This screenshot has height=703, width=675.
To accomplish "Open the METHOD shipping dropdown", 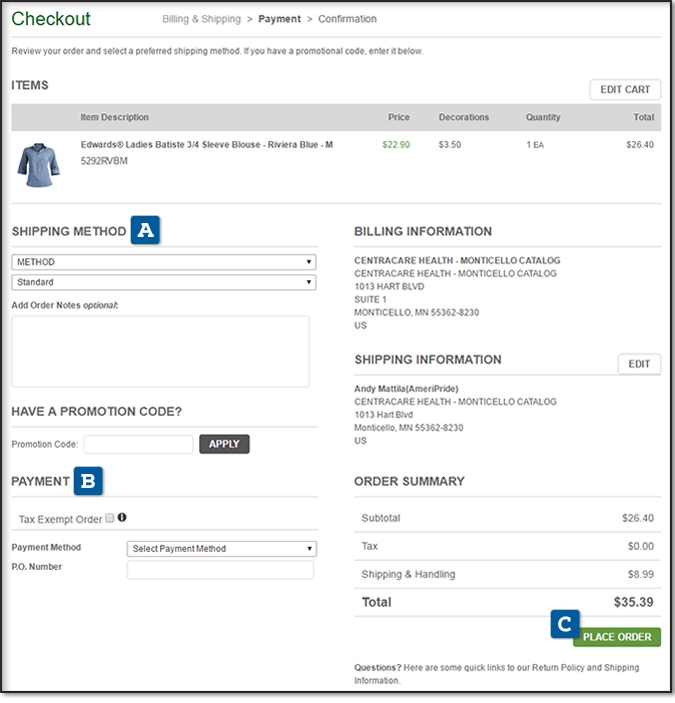I will coord(163,262).
